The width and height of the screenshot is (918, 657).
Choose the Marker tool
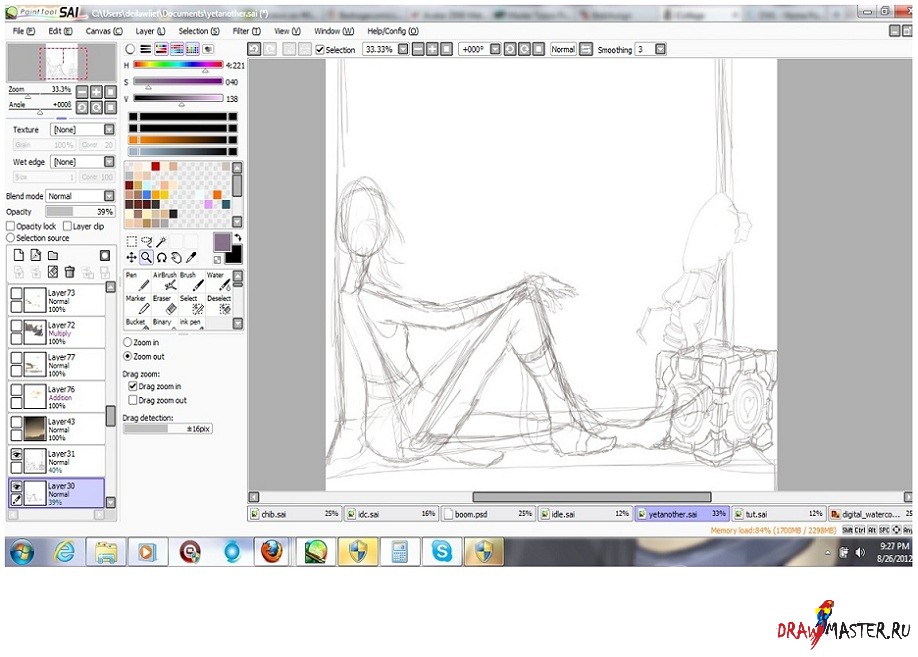[138, 304]
